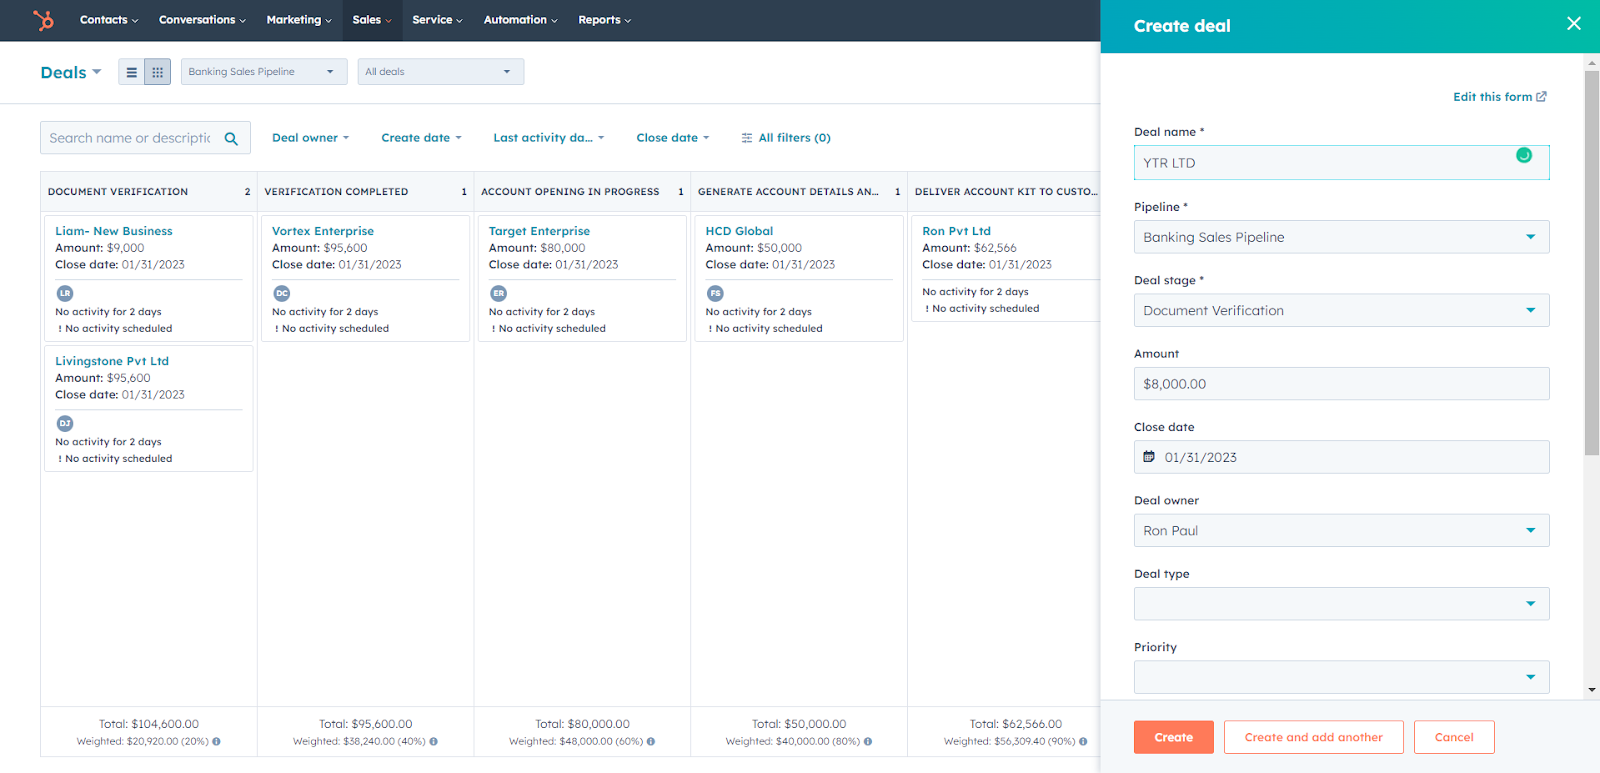The height and width of the screenshot is (773, 1600).
Task: Open the All deals view dropdown
Action: pos(441,72)
